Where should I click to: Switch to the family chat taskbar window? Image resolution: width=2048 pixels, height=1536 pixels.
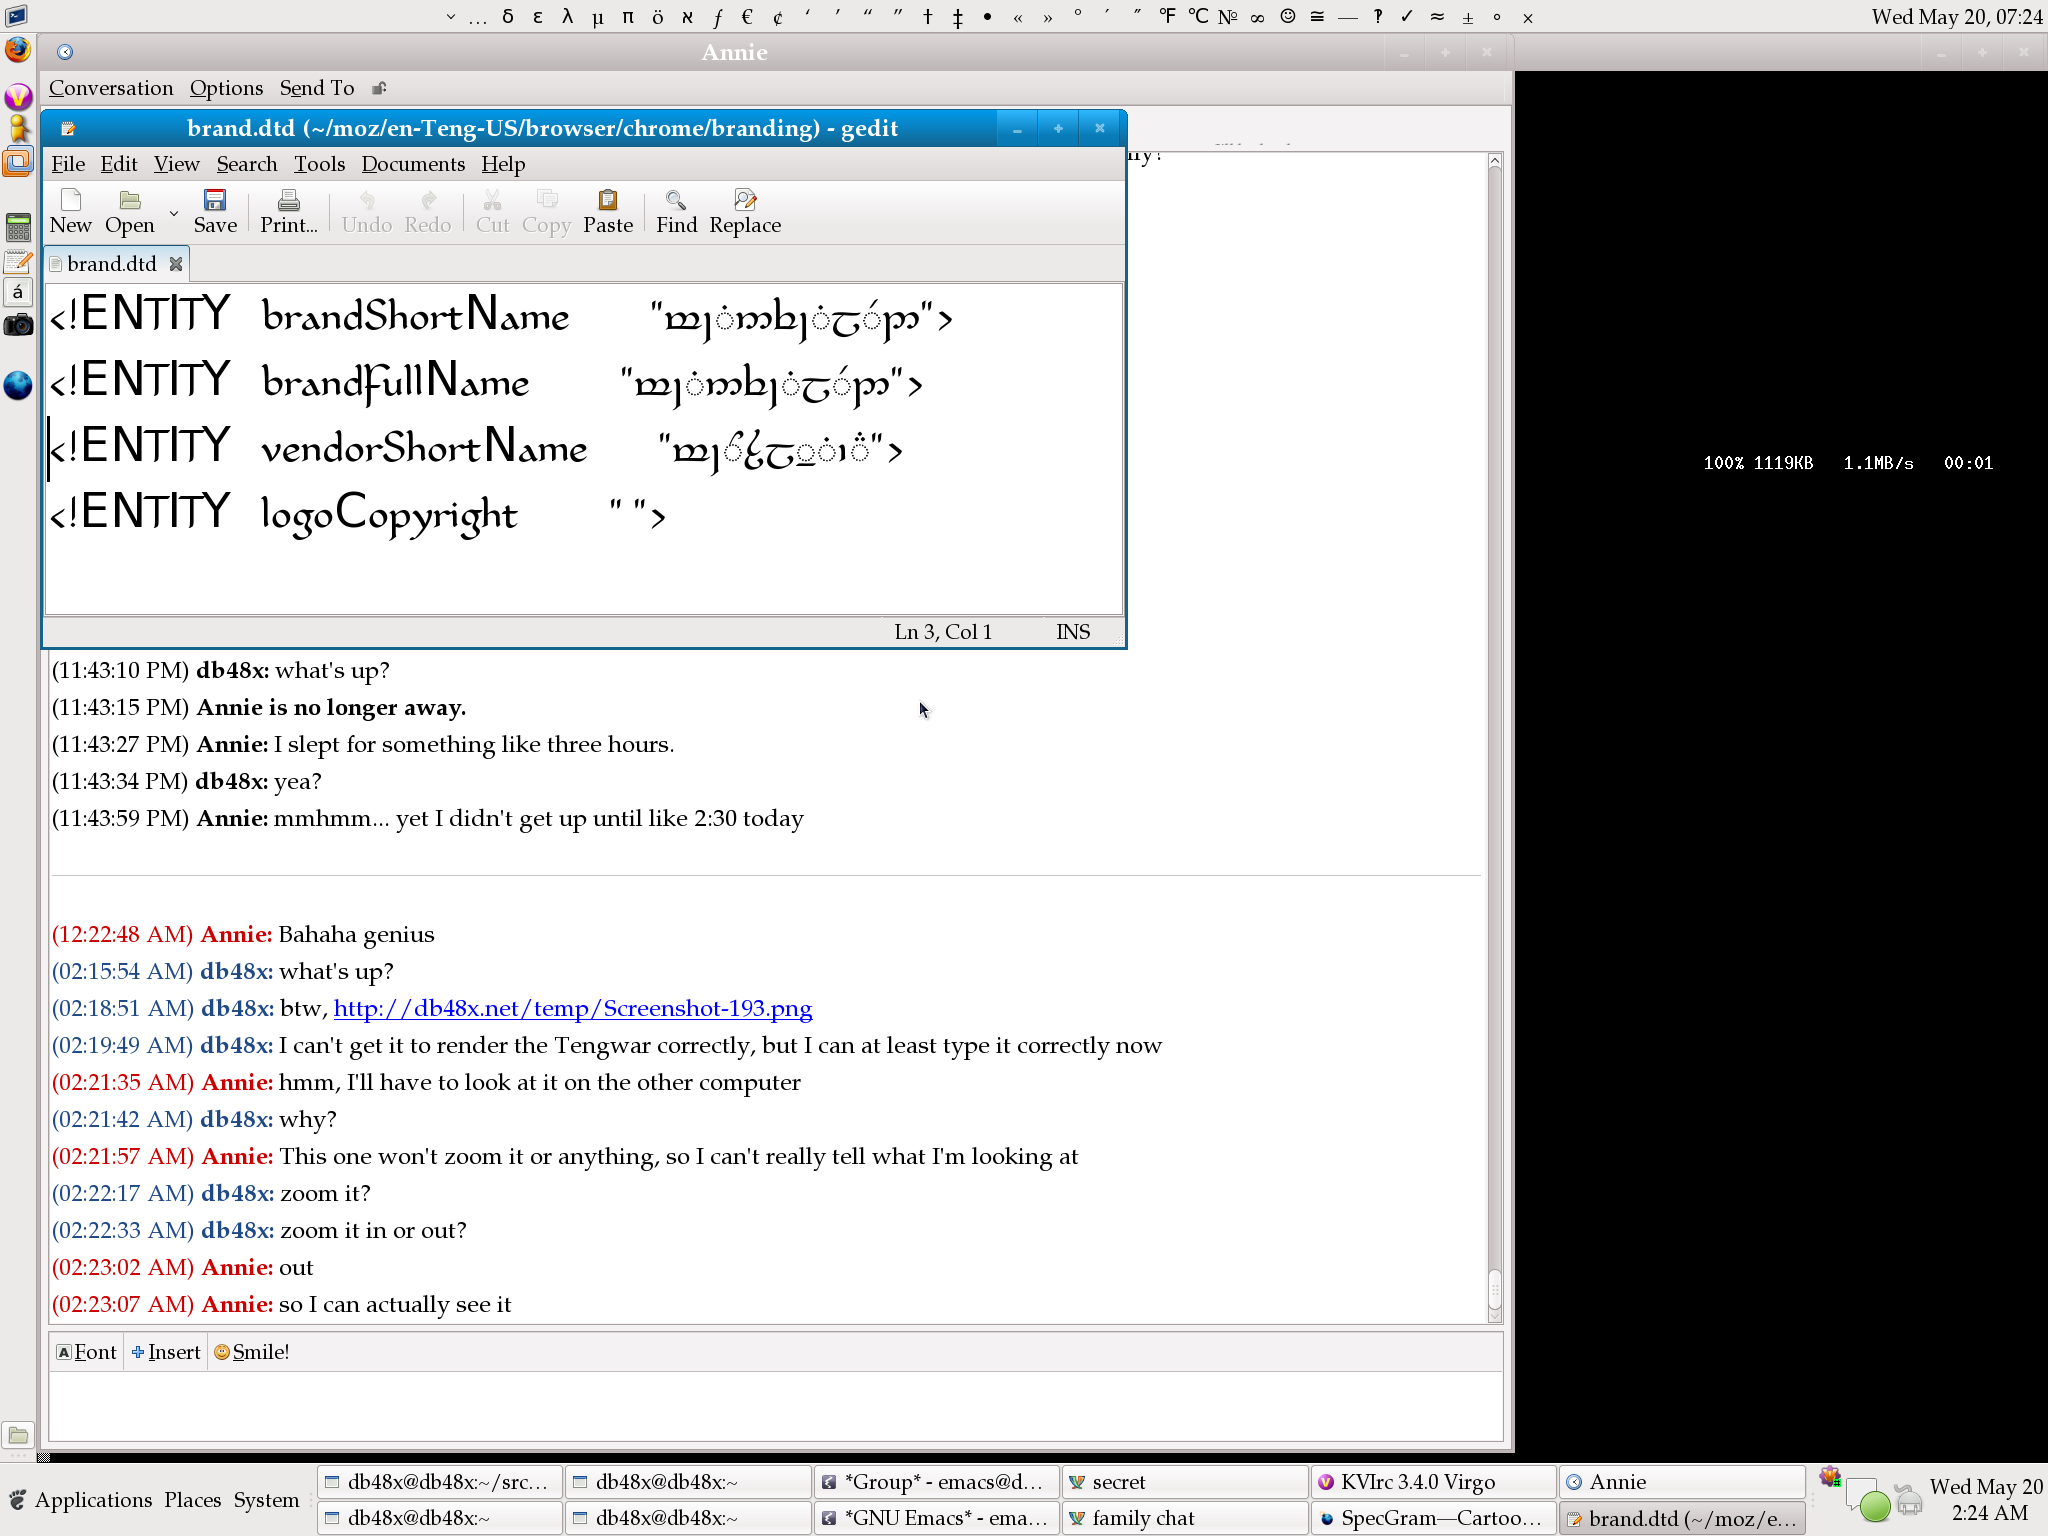pos(1184,1518)
